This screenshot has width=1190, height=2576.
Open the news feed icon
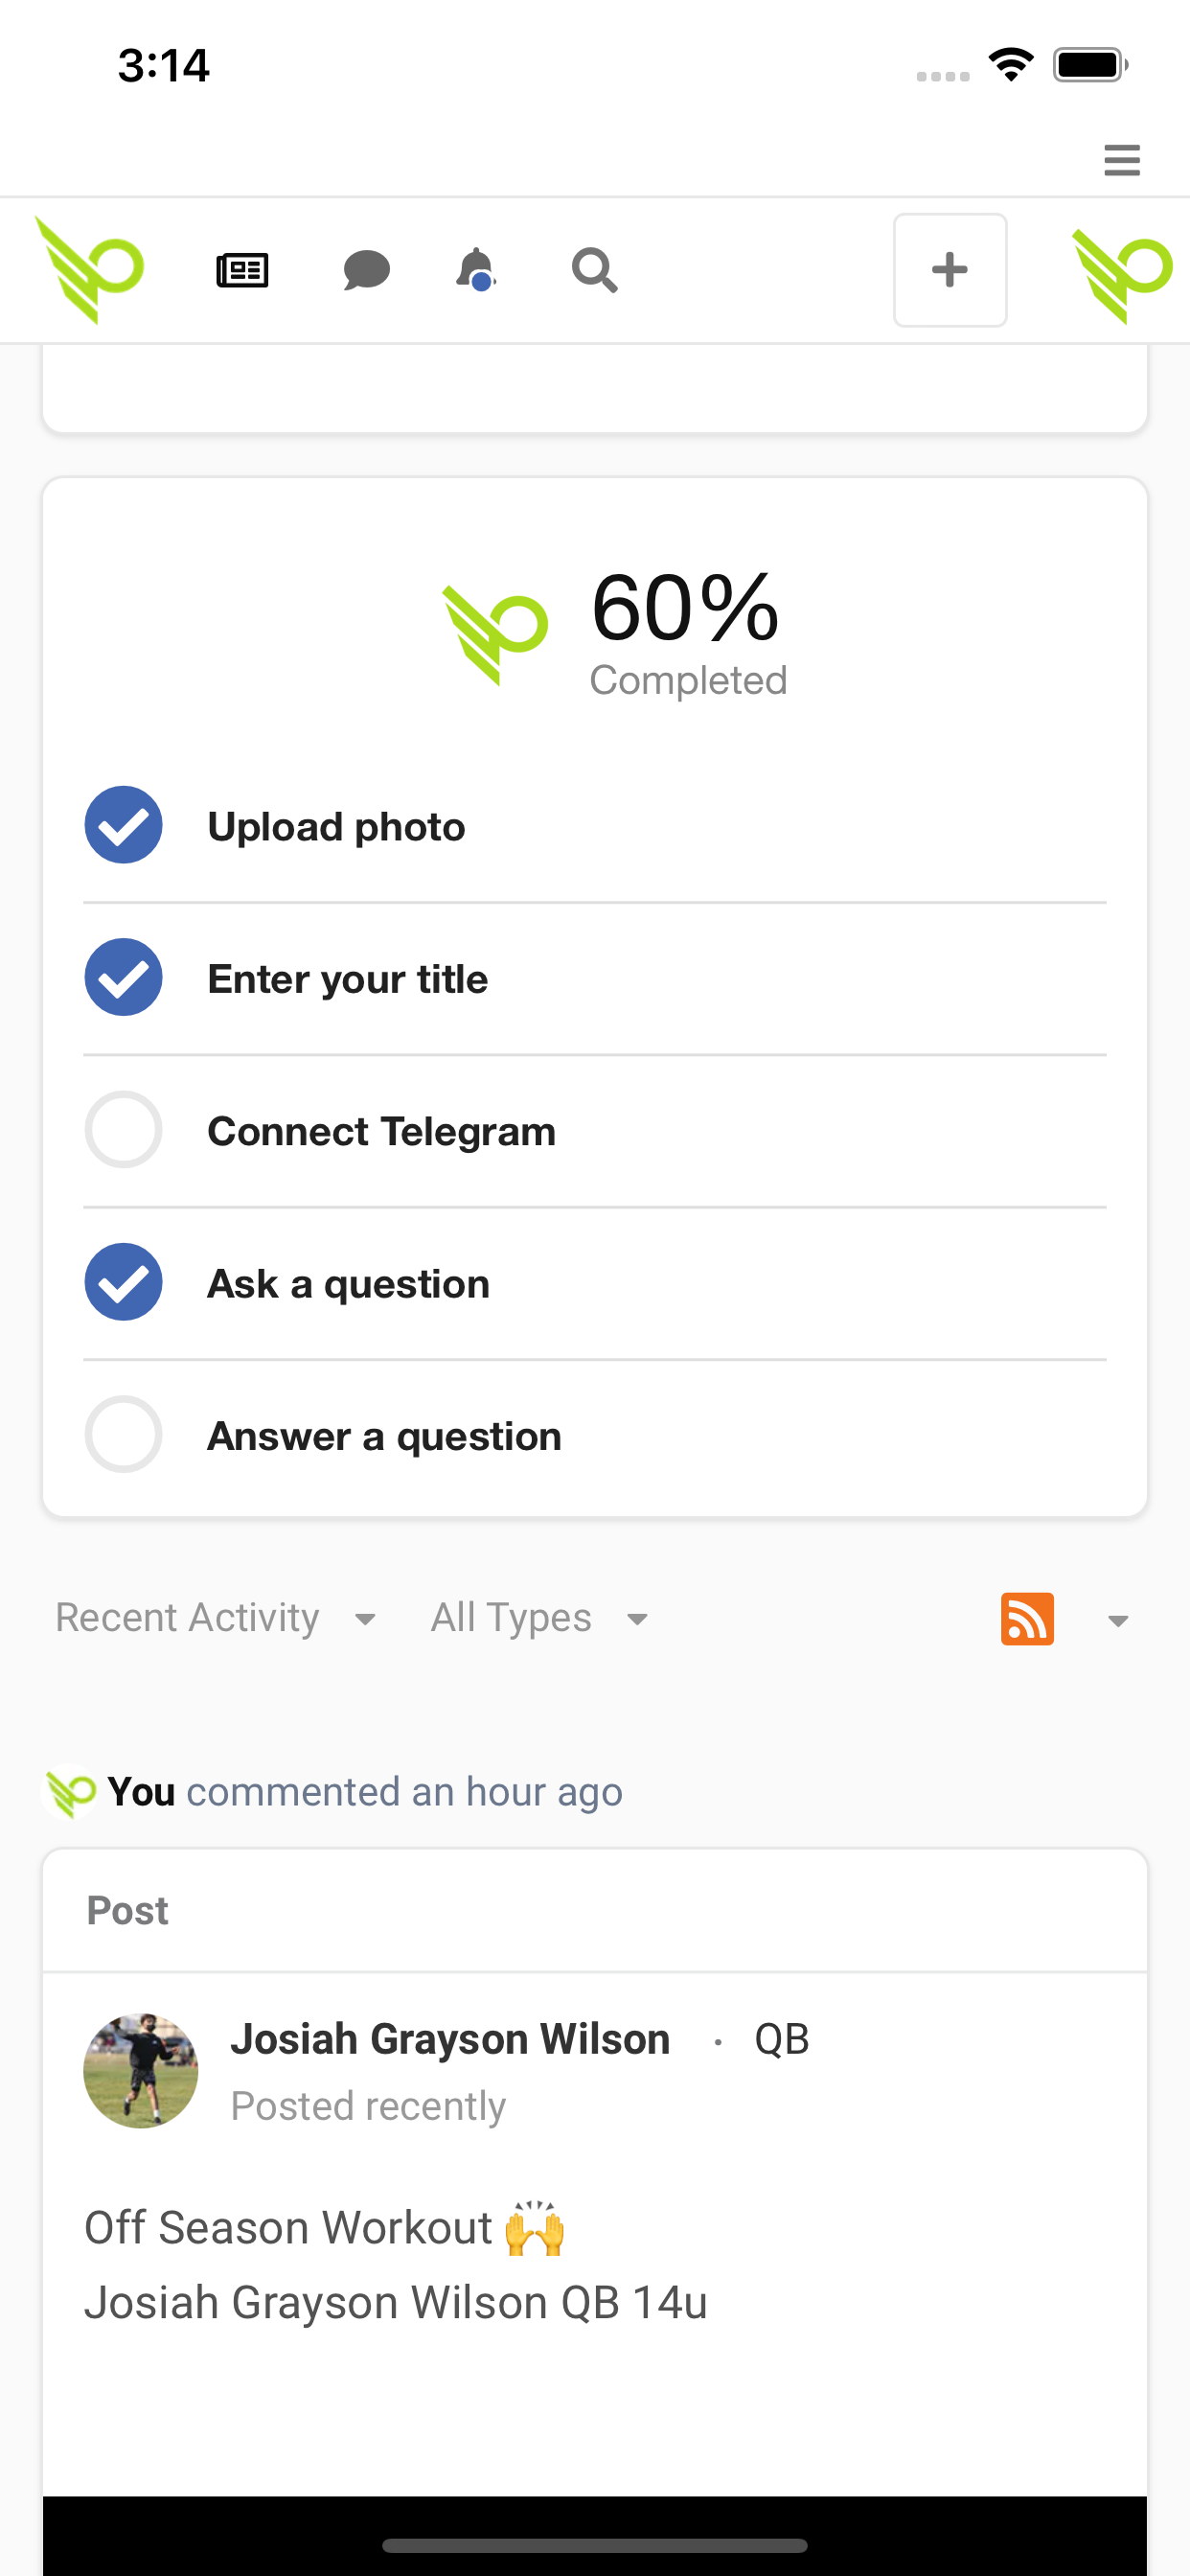click(x=242, y=270)
